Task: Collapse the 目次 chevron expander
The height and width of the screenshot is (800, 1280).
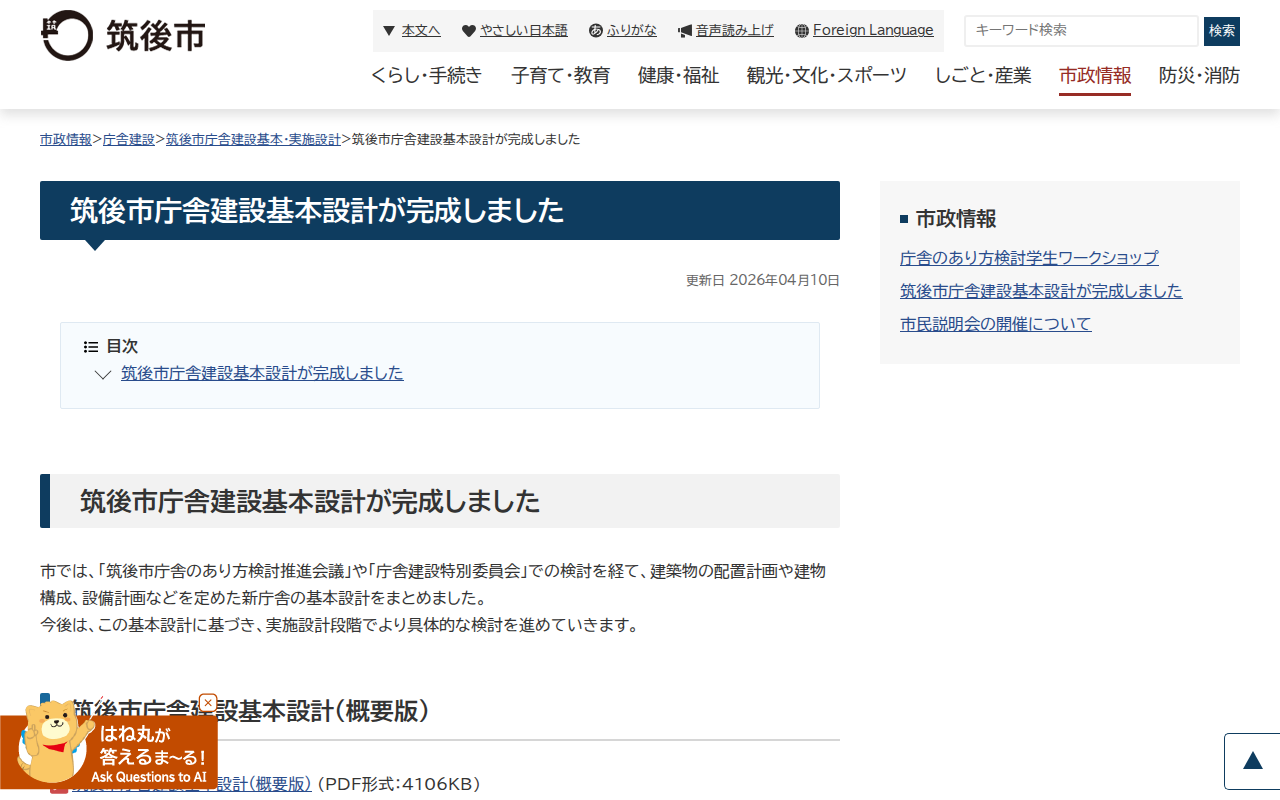Action: [x=103, y=375]
